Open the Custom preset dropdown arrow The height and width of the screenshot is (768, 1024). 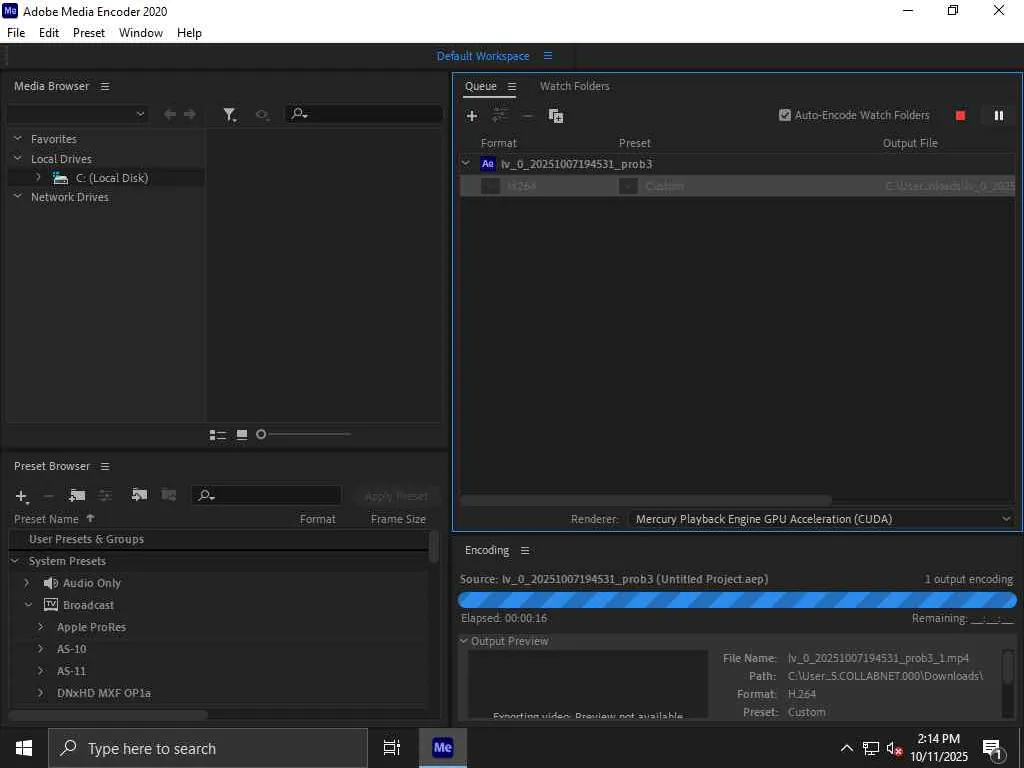pos(628,186)
